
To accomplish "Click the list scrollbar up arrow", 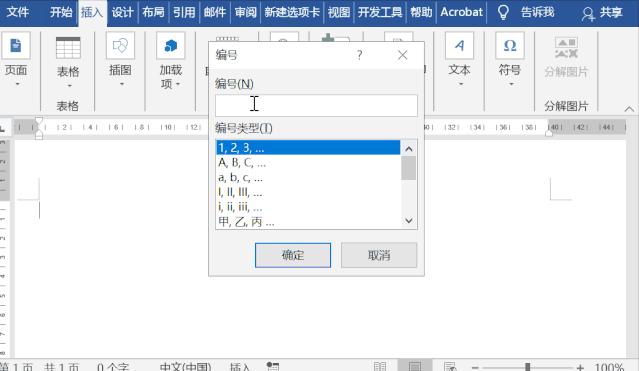I will pyautogui.click(x=409, y=149).
